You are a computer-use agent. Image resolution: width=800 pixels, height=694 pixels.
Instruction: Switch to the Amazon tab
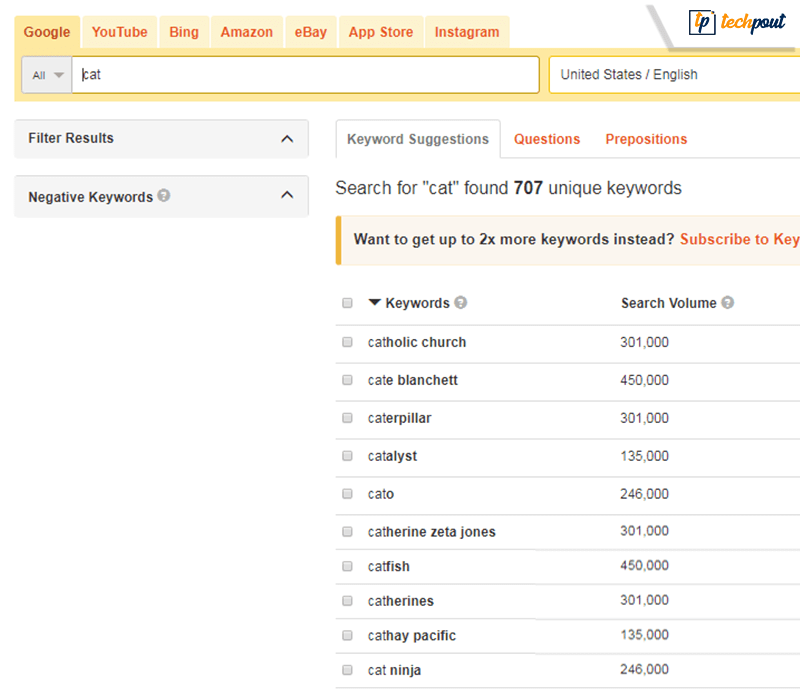(x=246, y=32)
